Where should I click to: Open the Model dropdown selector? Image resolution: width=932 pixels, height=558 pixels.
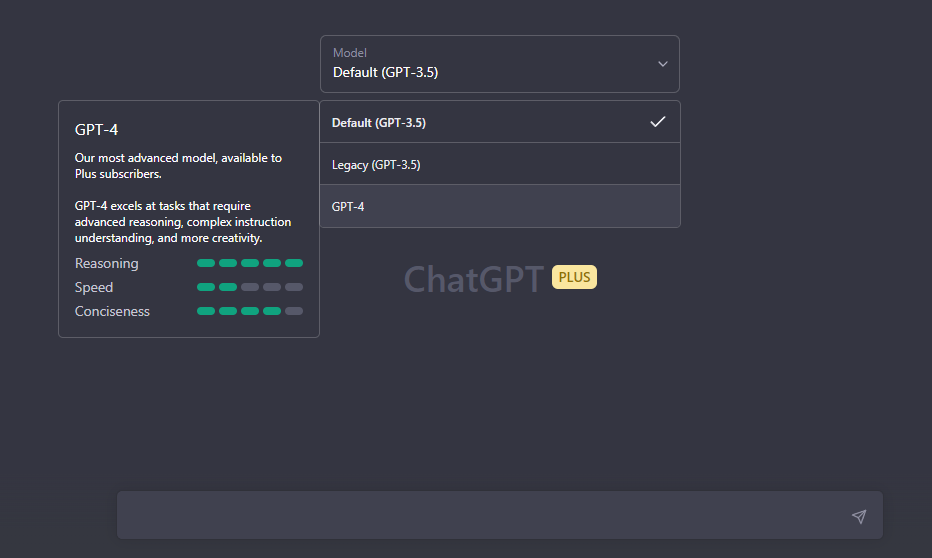499,64
